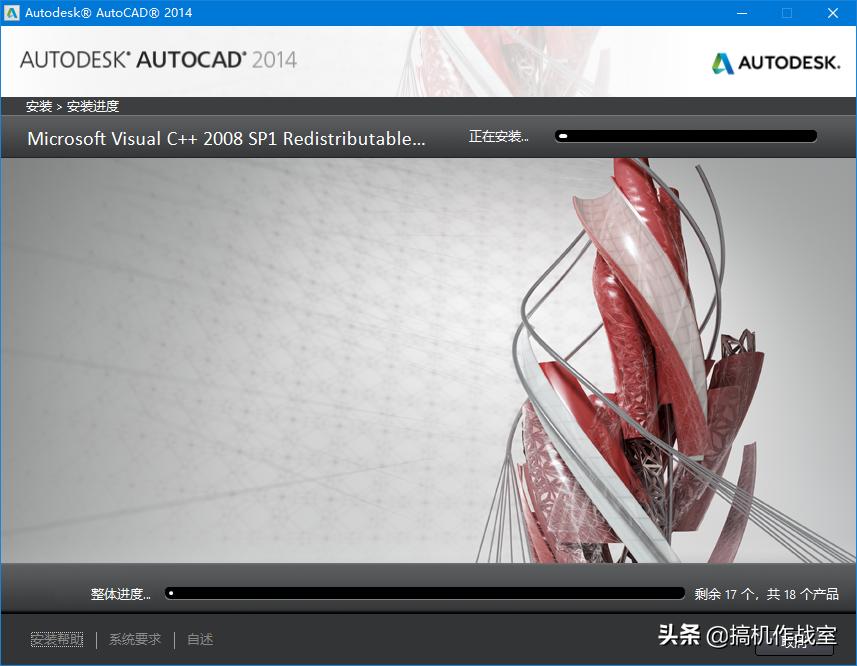Click the AUTOCAD 2014 product logo banner
The image size is (857, 666).
click(x=160, y=61)
